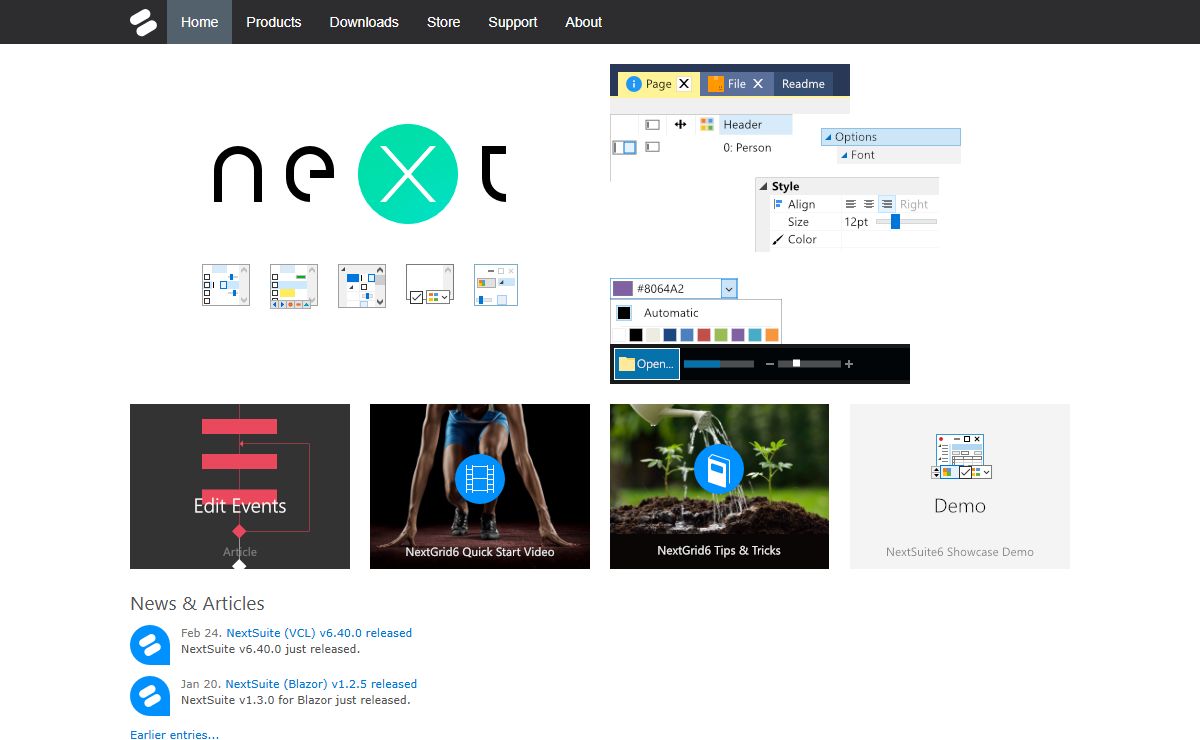Viewport: 1200px width, 740px height.
Task: Click the blue info icon on the Page tab
Action: pyautogui.click(x=633, y=84)
